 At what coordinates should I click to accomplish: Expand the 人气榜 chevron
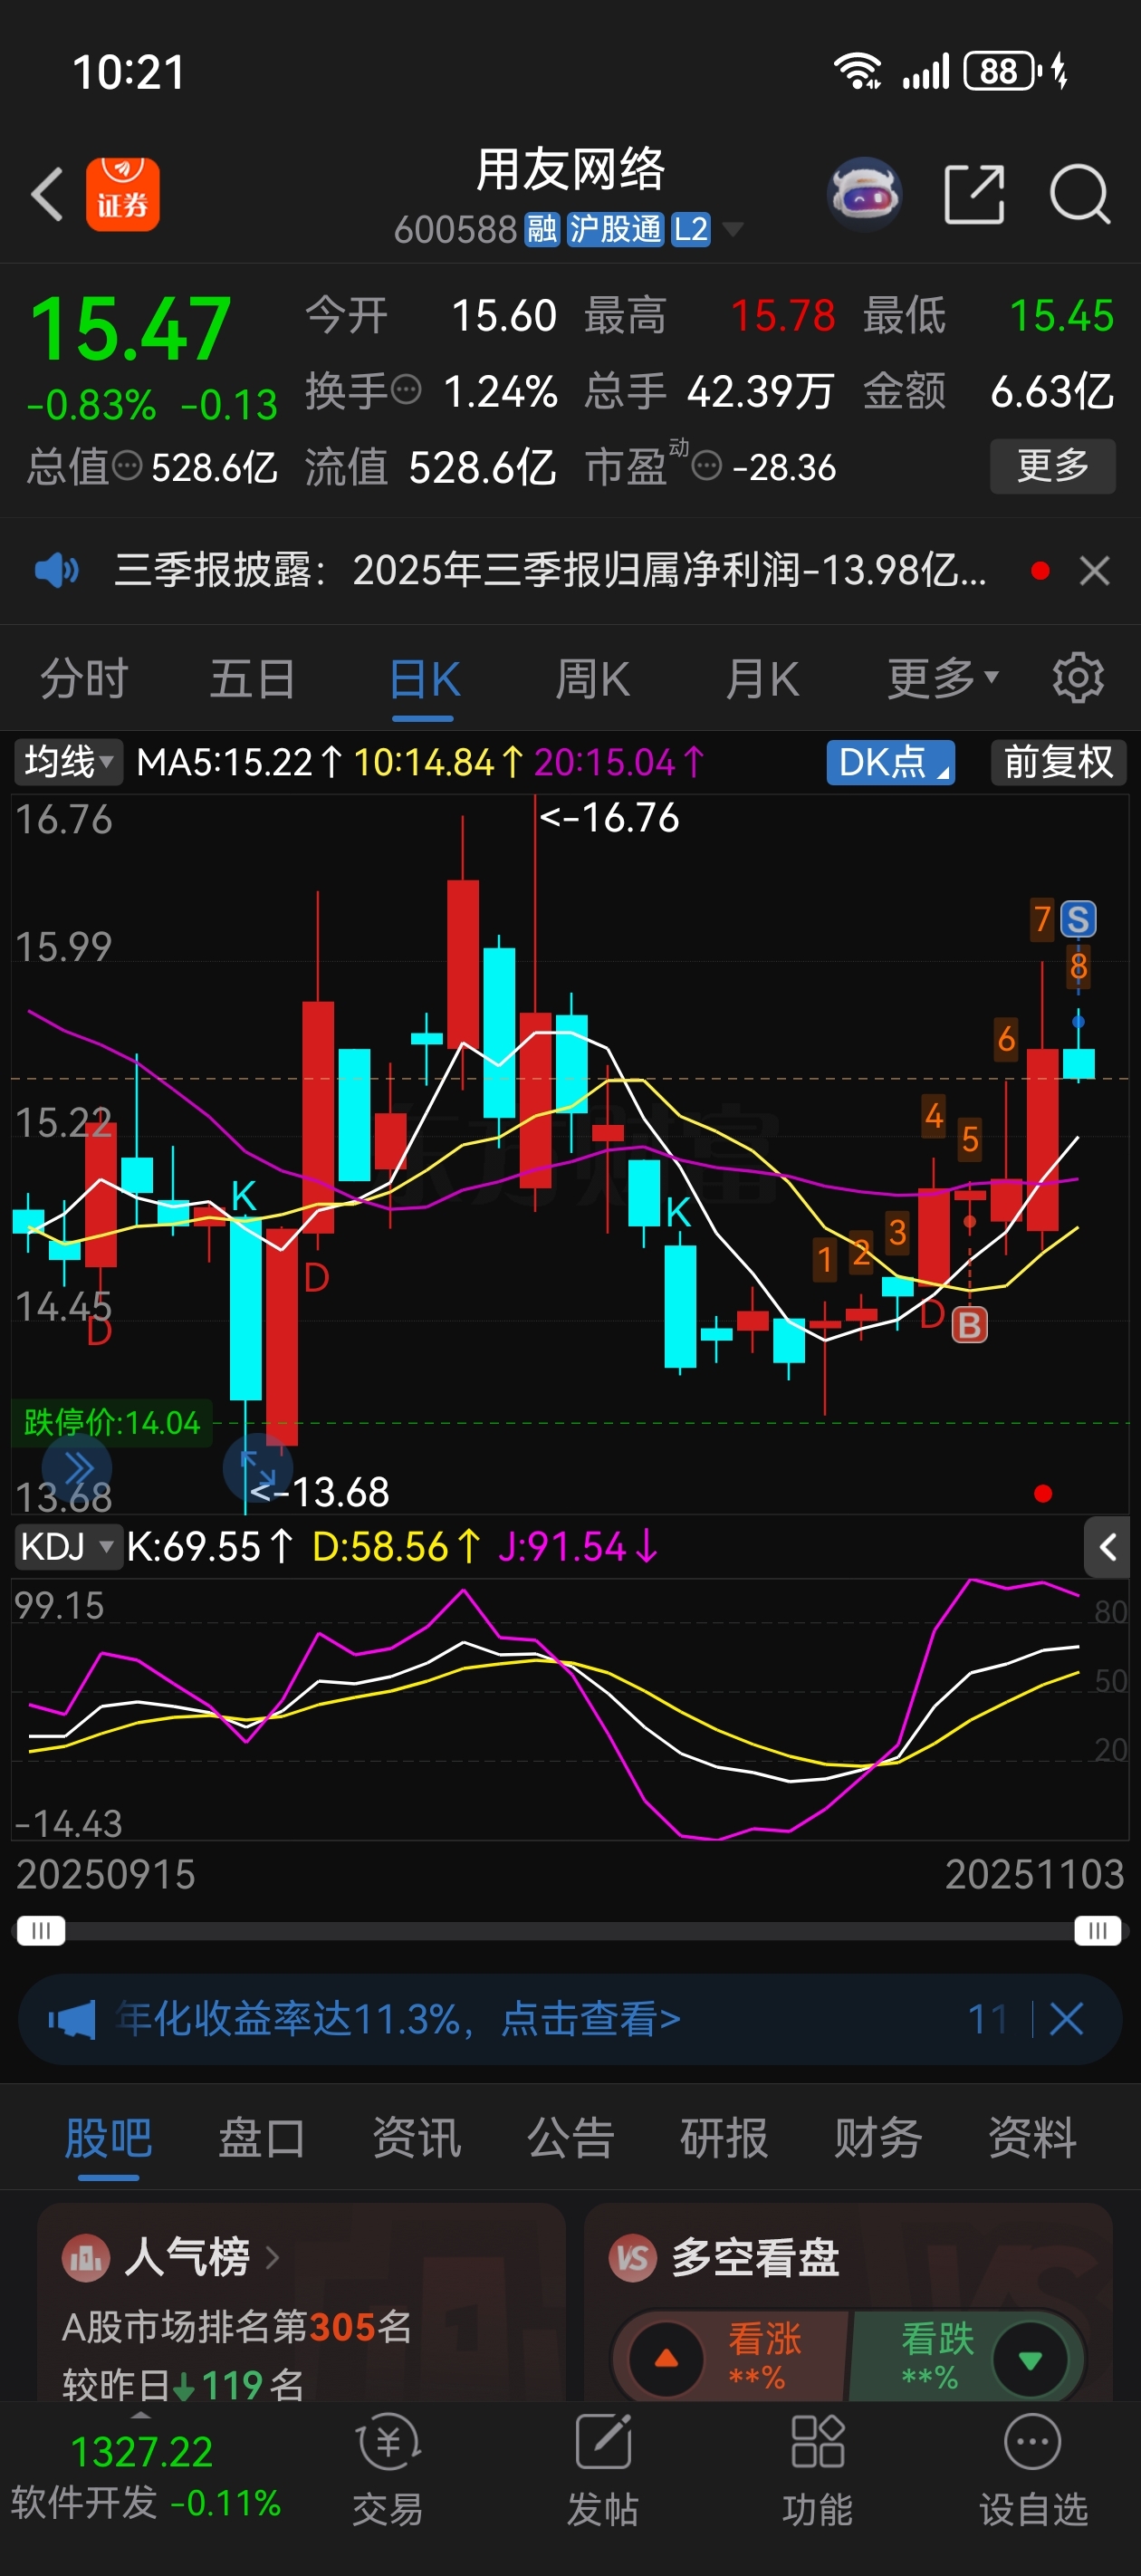coord(272,2257)
